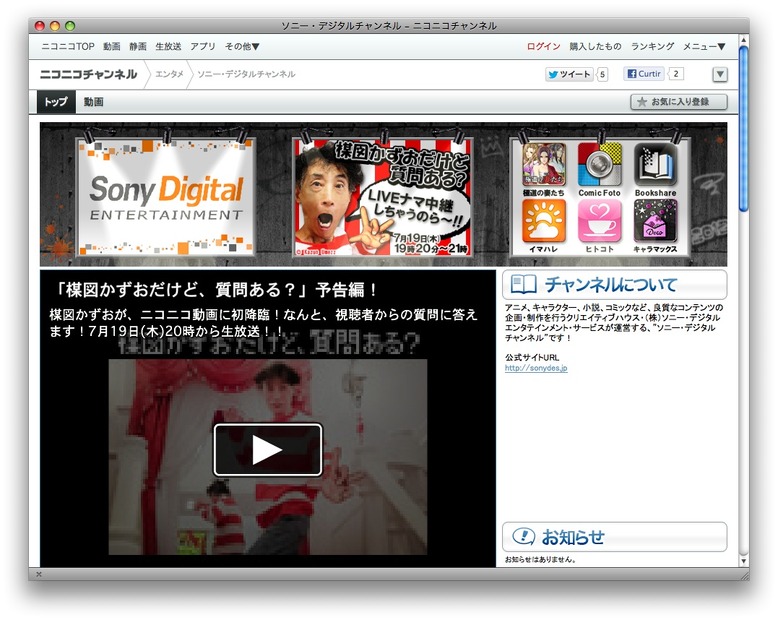Click the green zoom window button

[x=70, y=26]
